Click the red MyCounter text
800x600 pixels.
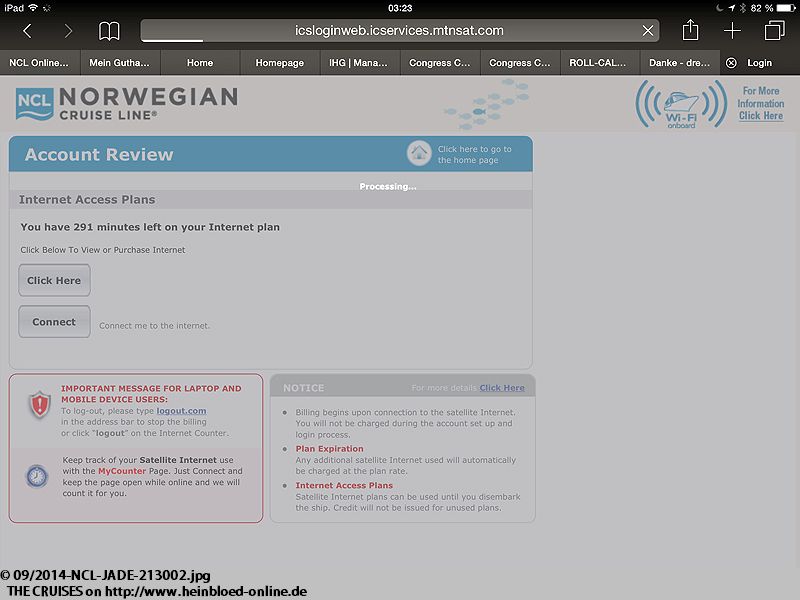pyautogui.click(x=122, y=471)
